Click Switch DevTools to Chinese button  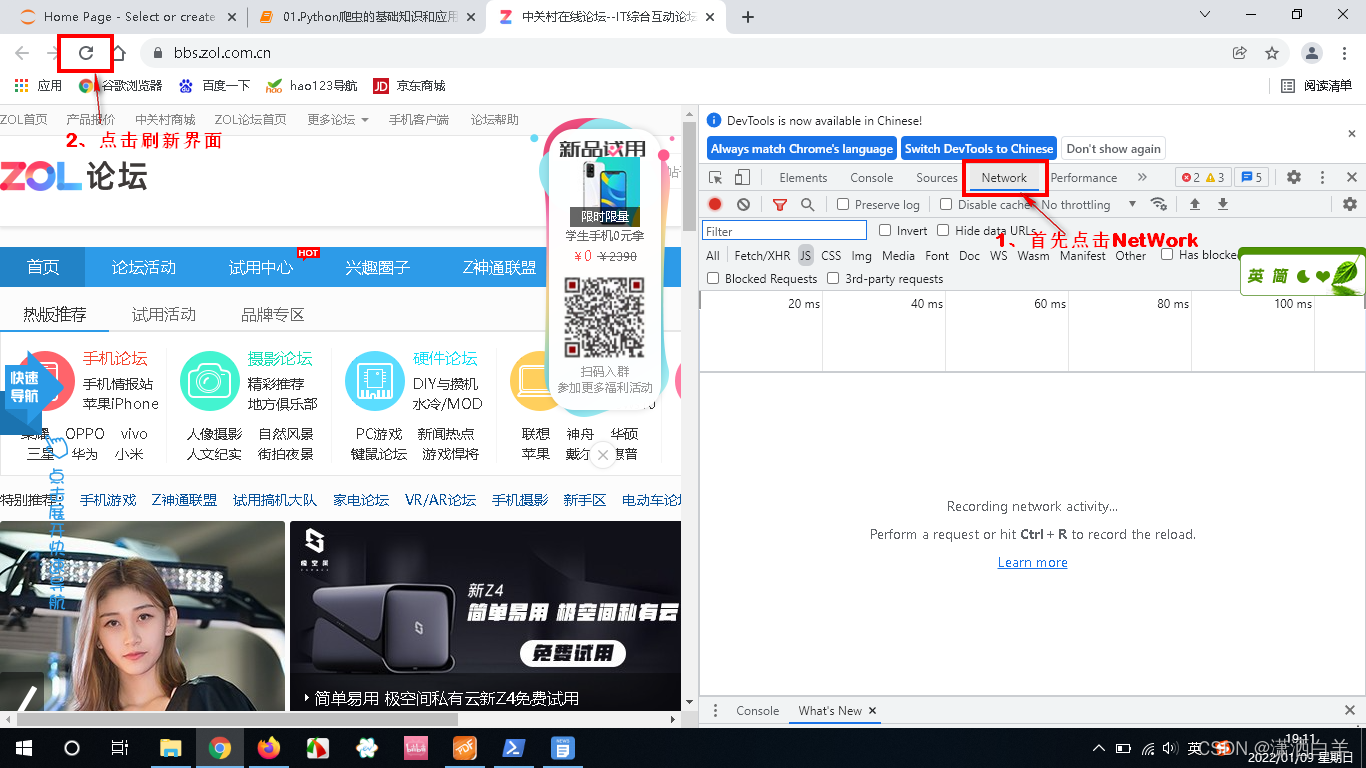[979, 148]
